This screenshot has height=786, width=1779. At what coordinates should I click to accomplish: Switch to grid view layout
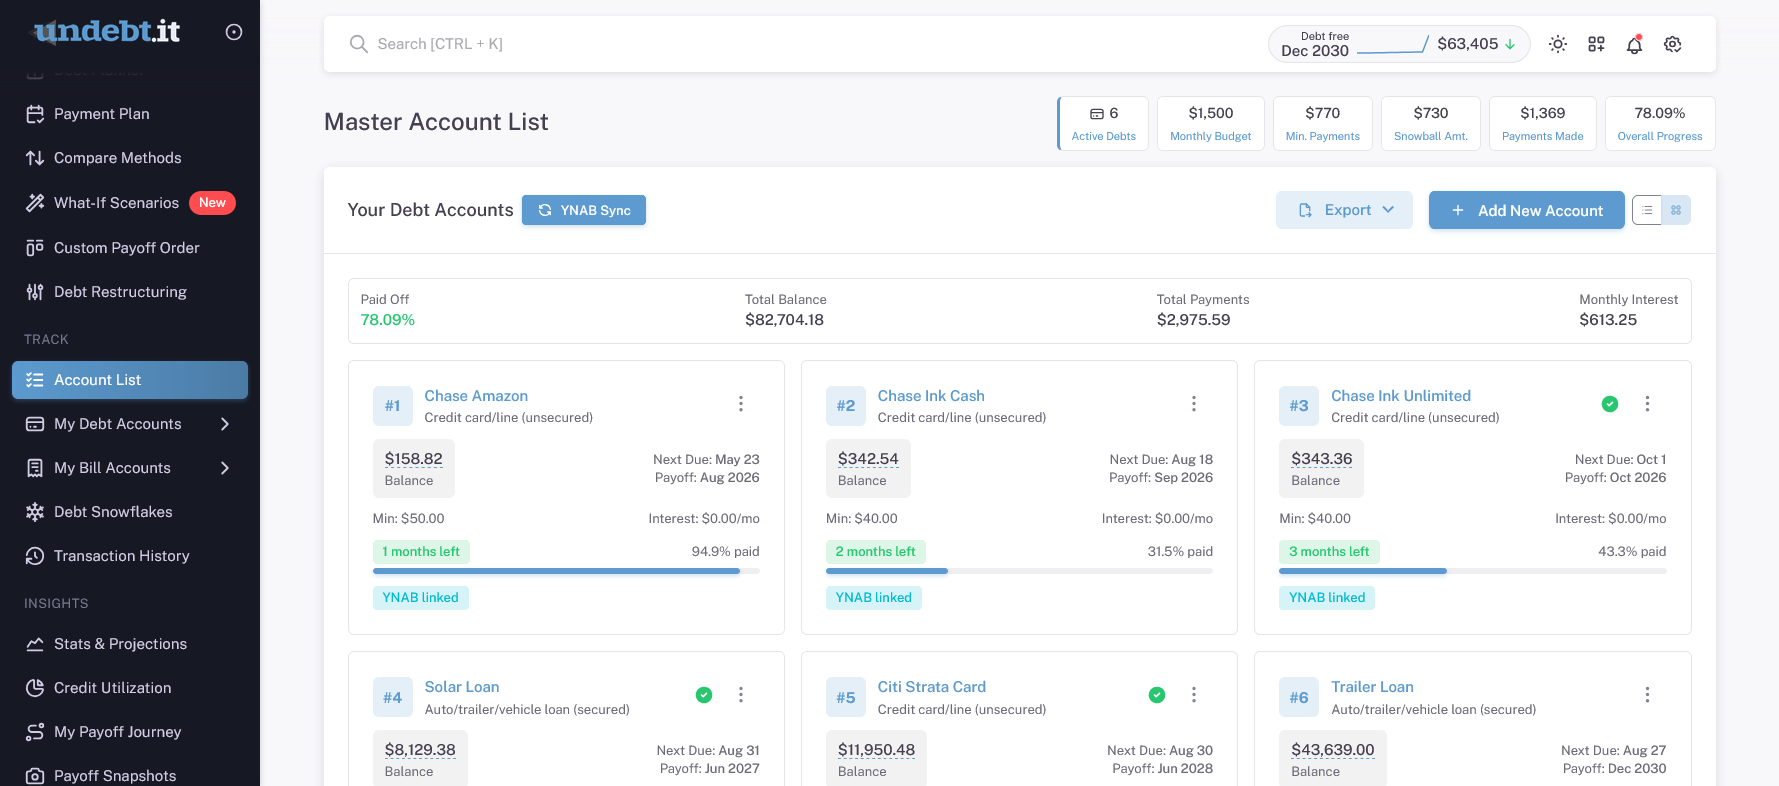coord(1676,210)
